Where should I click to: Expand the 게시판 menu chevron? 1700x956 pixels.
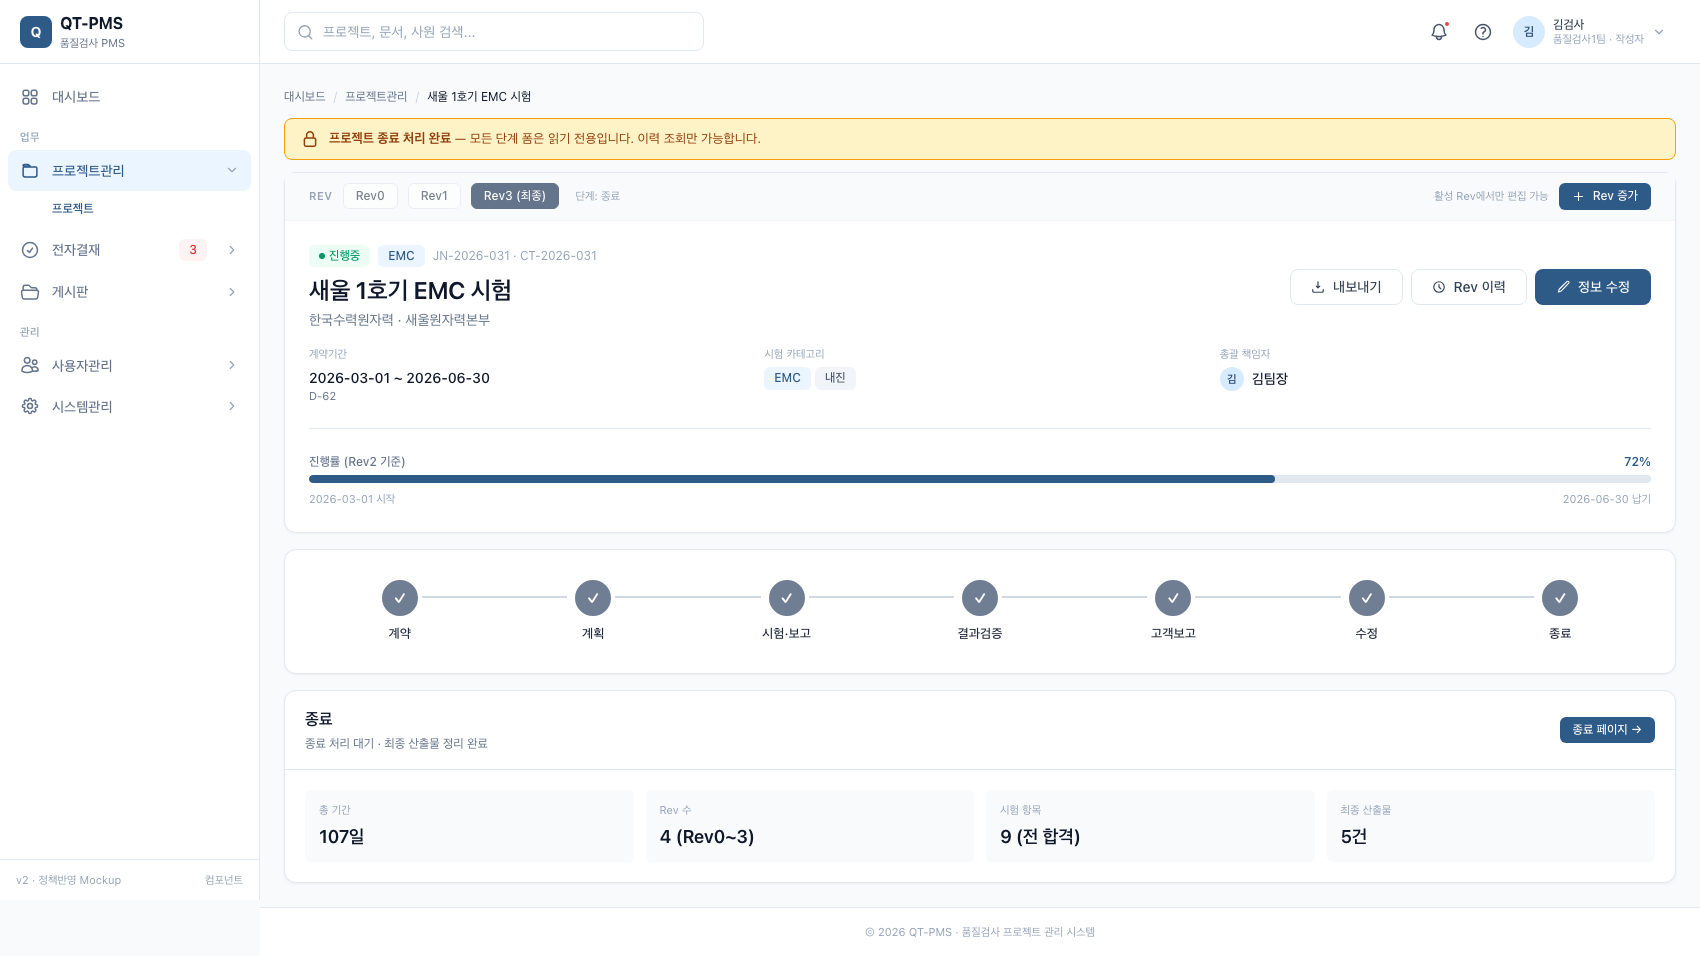pos(232,292)
